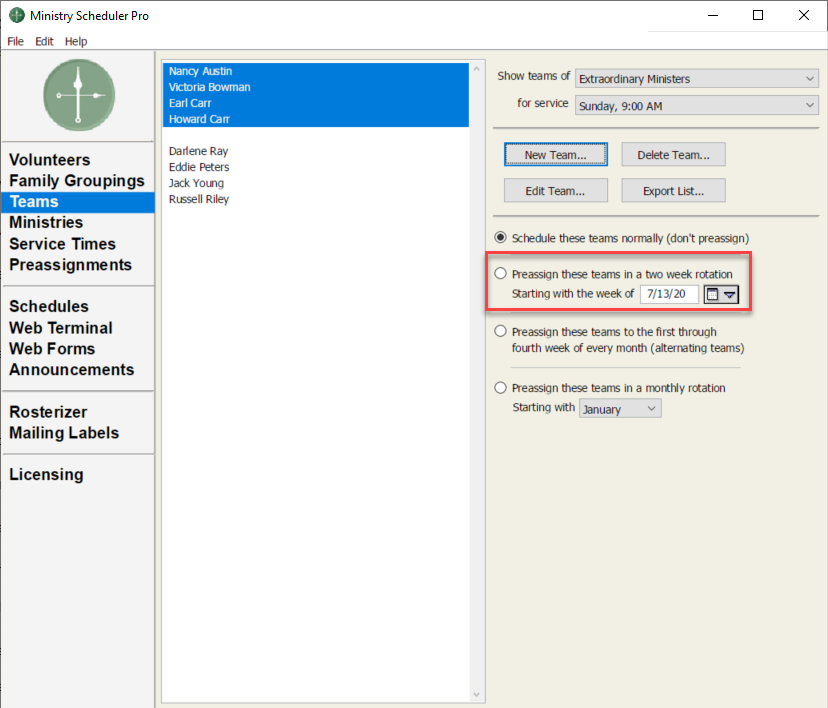Screen dimensions: 828x708
Task: Open the File menu
Action: coord(15,41)
